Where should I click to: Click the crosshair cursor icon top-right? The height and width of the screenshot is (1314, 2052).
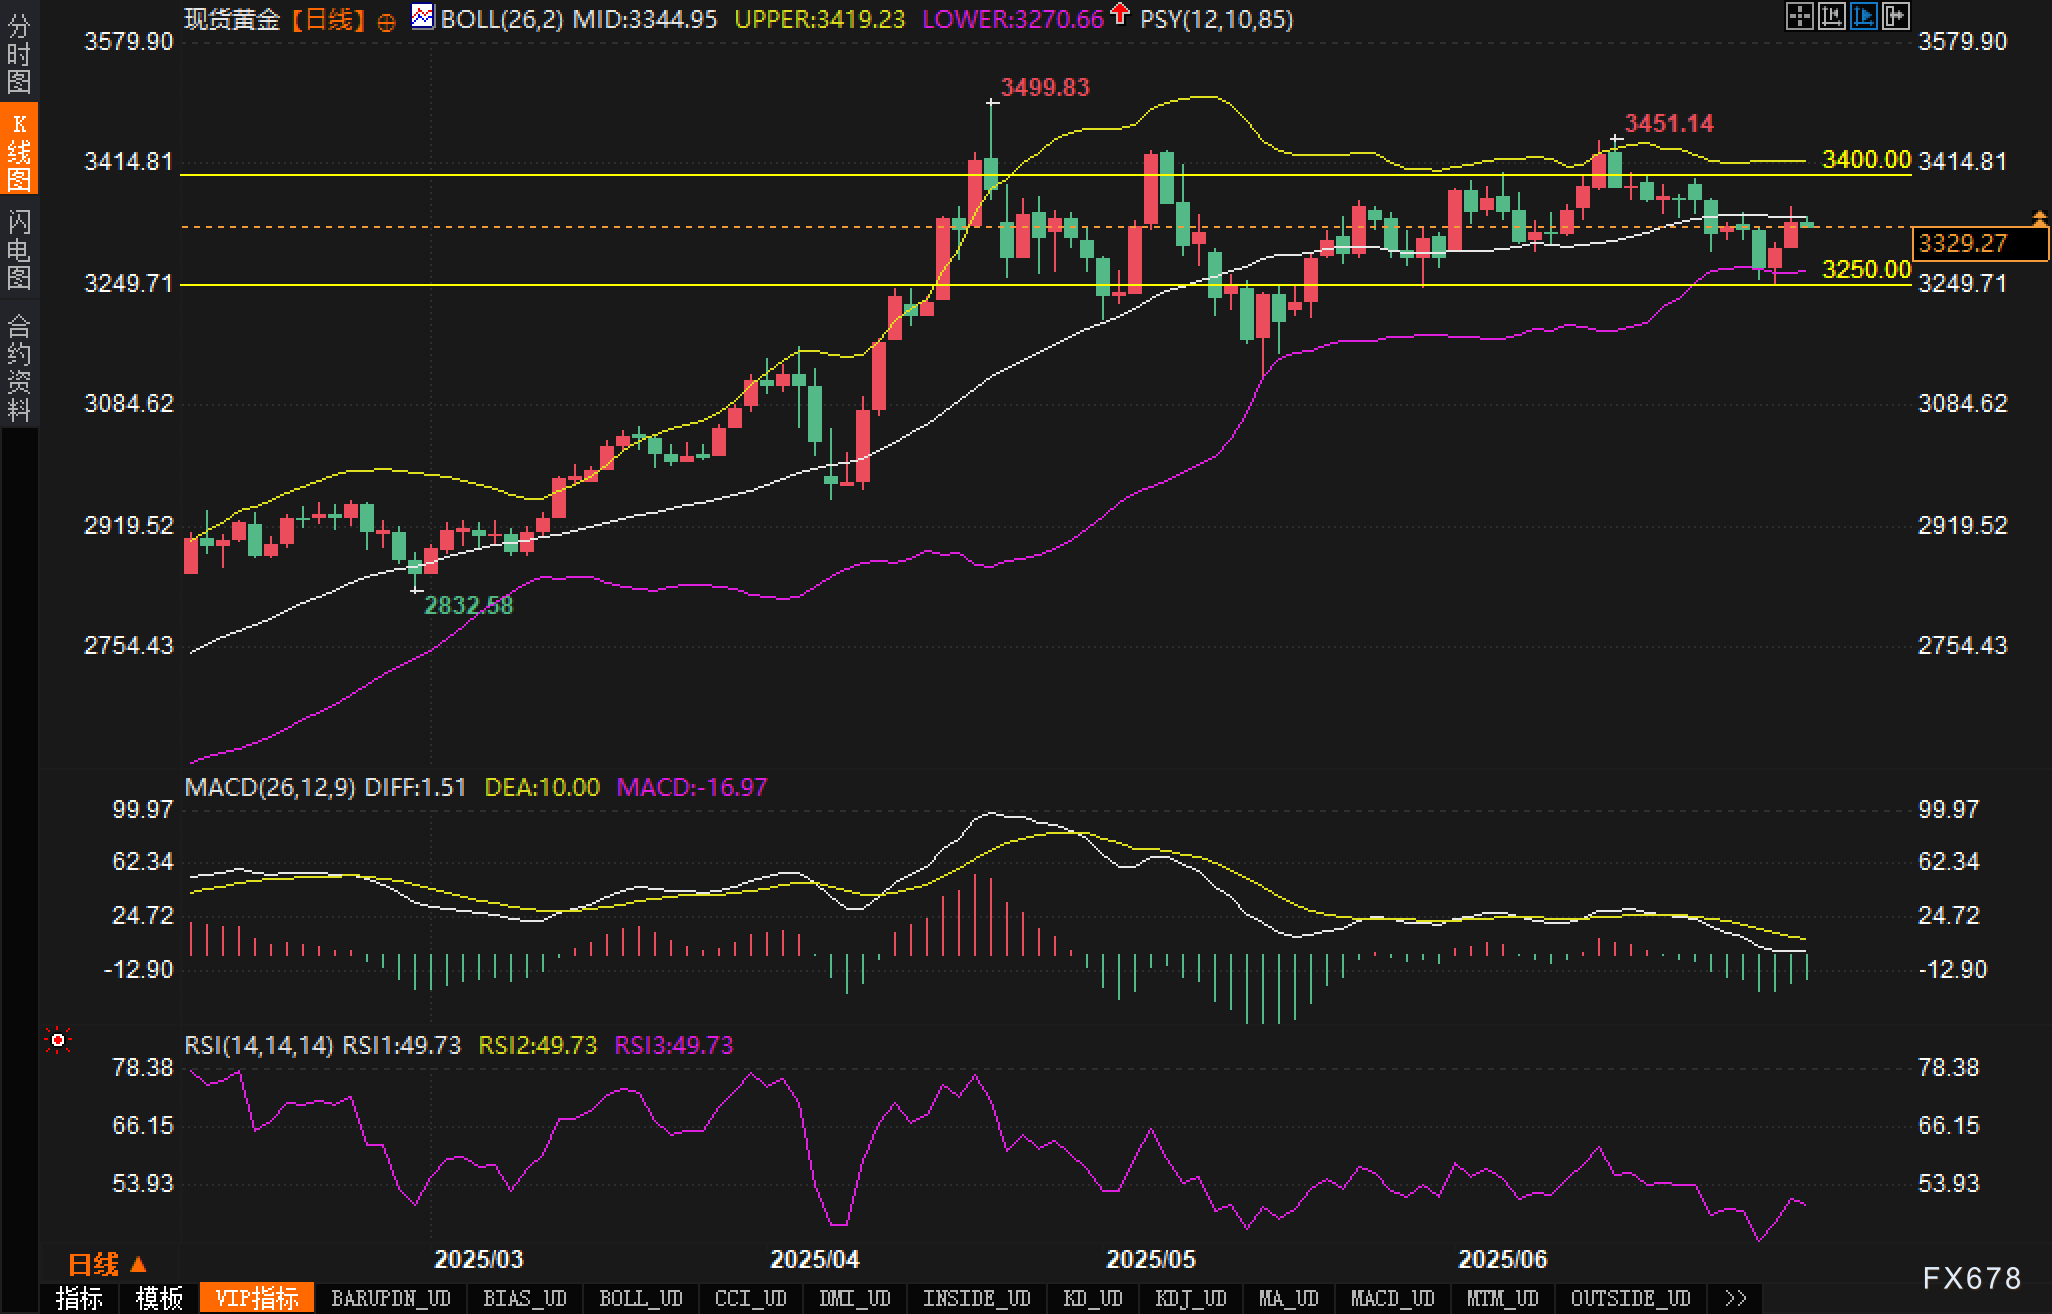point(1799,16)
